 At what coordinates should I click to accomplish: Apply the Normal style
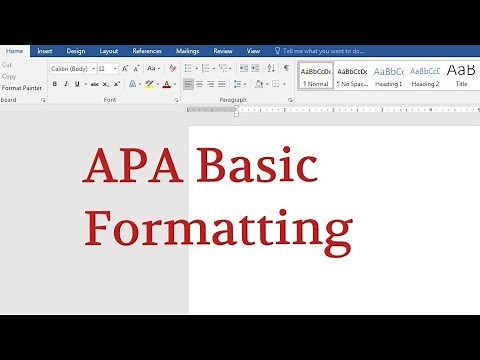[315, 77]
